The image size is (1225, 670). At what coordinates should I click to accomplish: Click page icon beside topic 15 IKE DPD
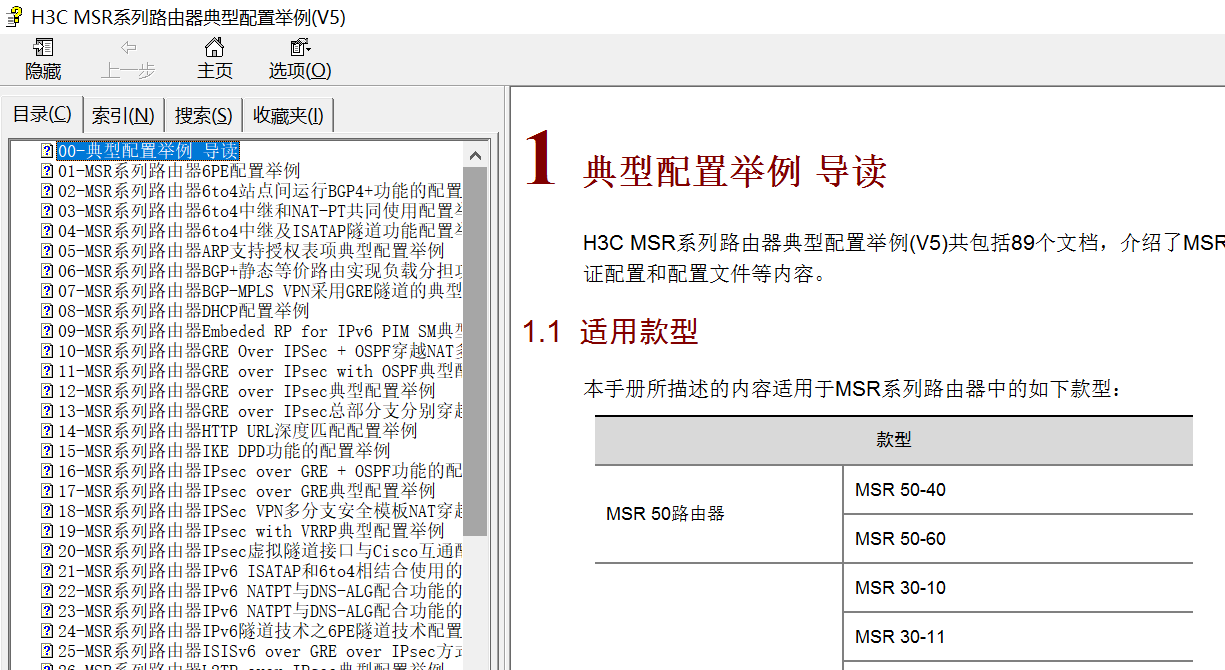(x=47, y=451)
